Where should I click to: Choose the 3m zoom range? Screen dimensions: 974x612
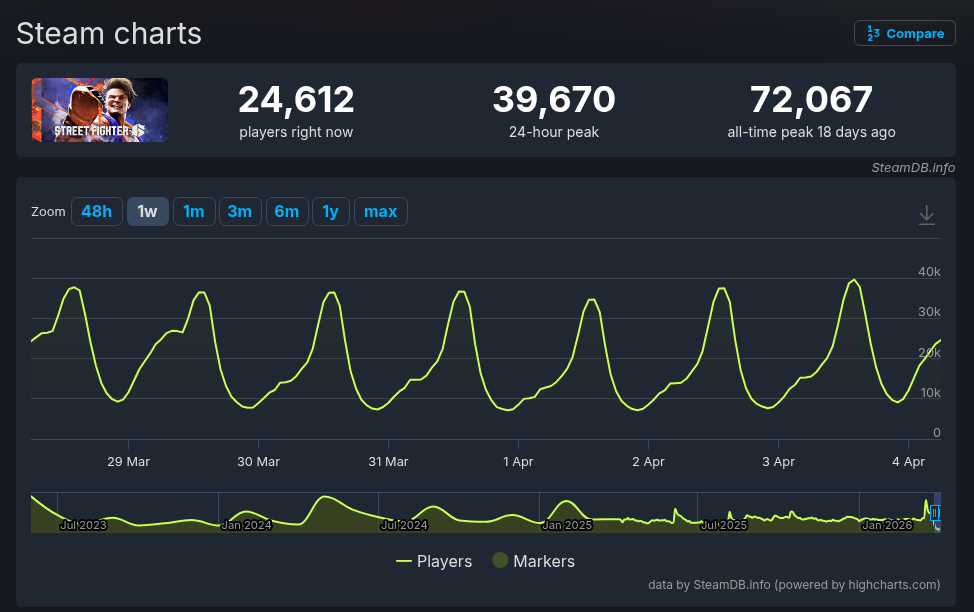(x=240, y=212)
